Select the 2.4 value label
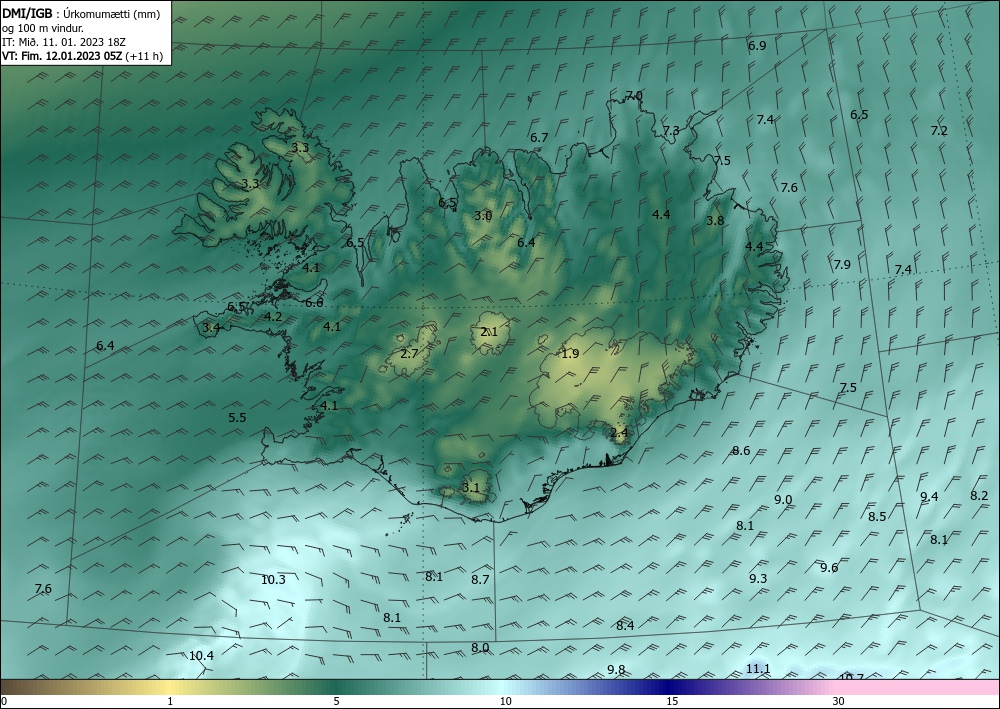The height and width of the screenshot is (709, 1000). click(619, 433)
